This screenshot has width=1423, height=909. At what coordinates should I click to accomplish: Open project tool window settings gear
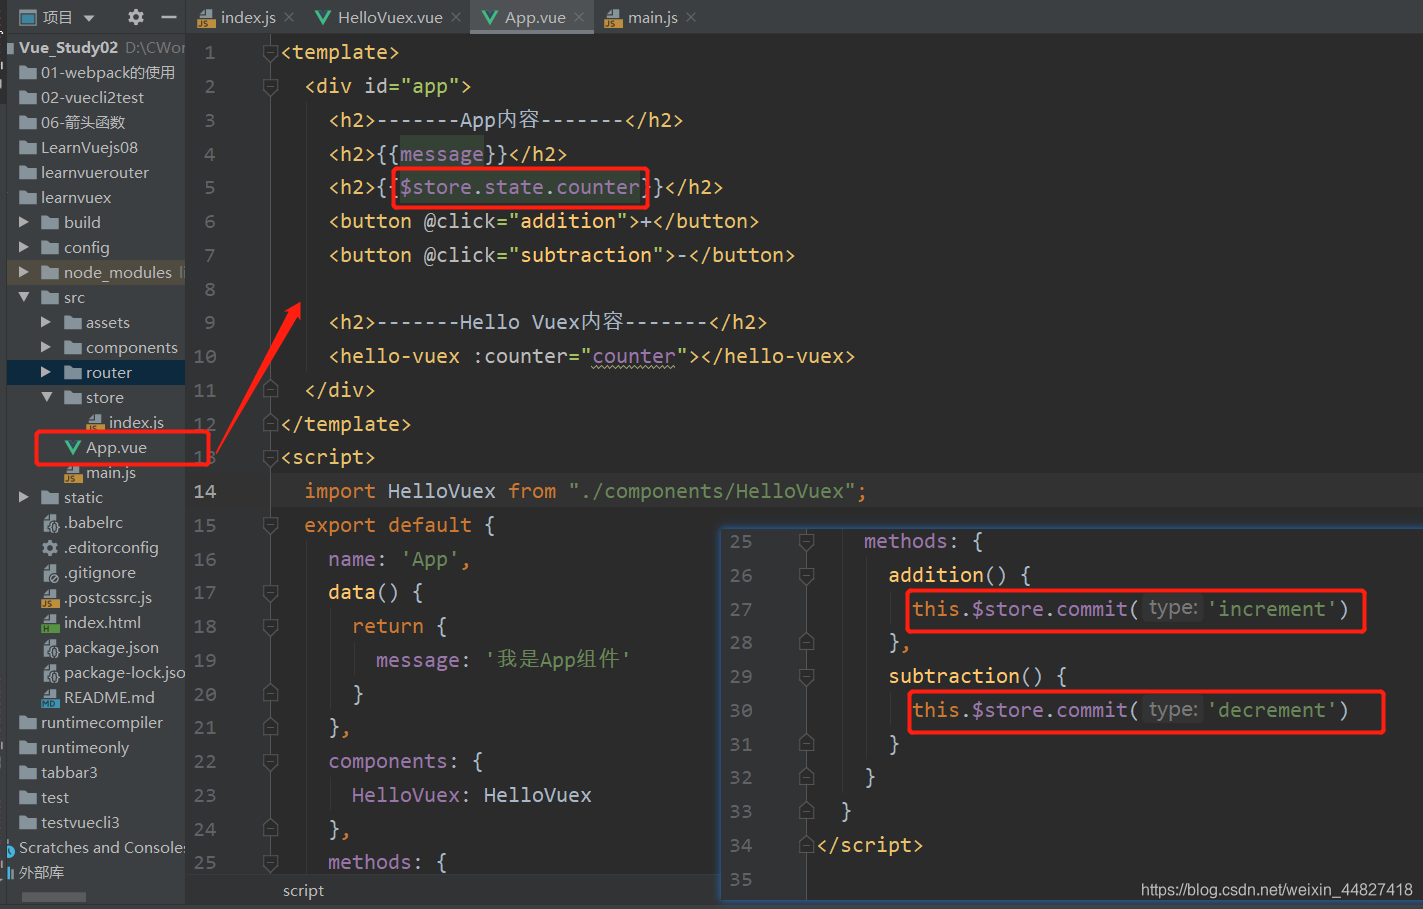(136, 17)
